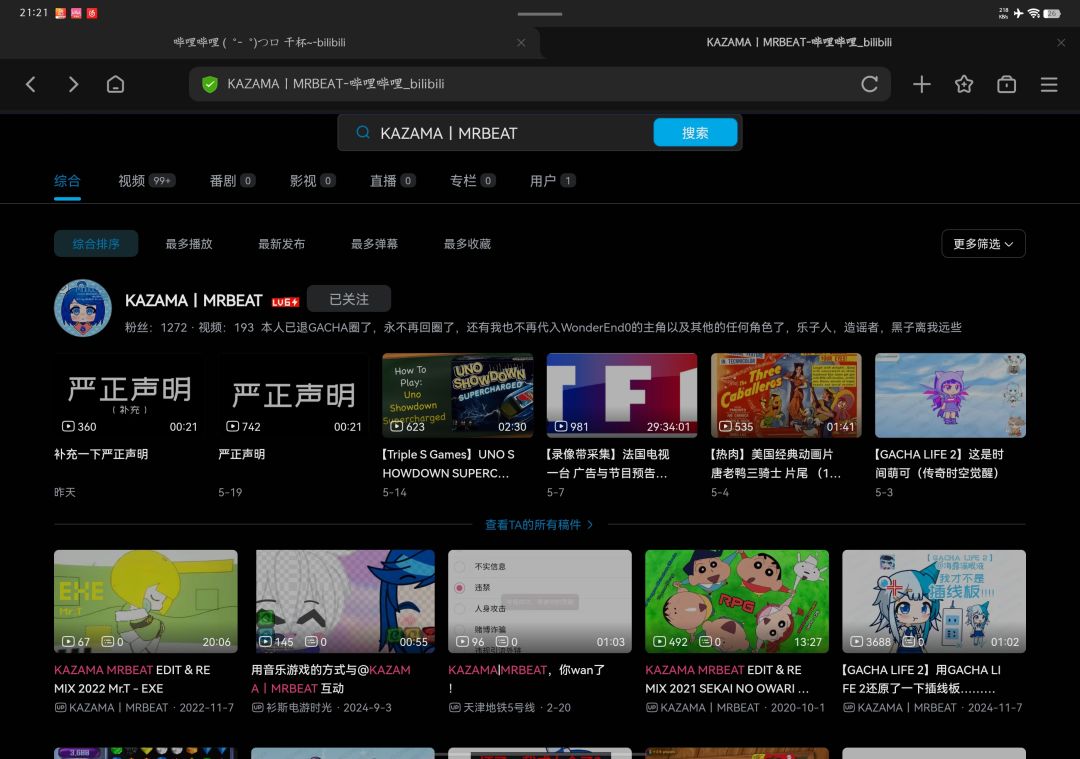Switch to the 用户 tab

(x=552, y=180)
